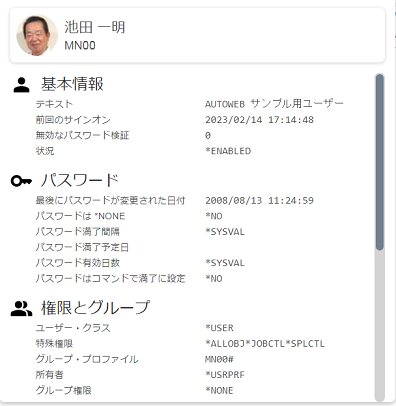Screen dimensions: 396x406
Task: Click the vertical scrollbar thumb
Action: tap(379, 162)
